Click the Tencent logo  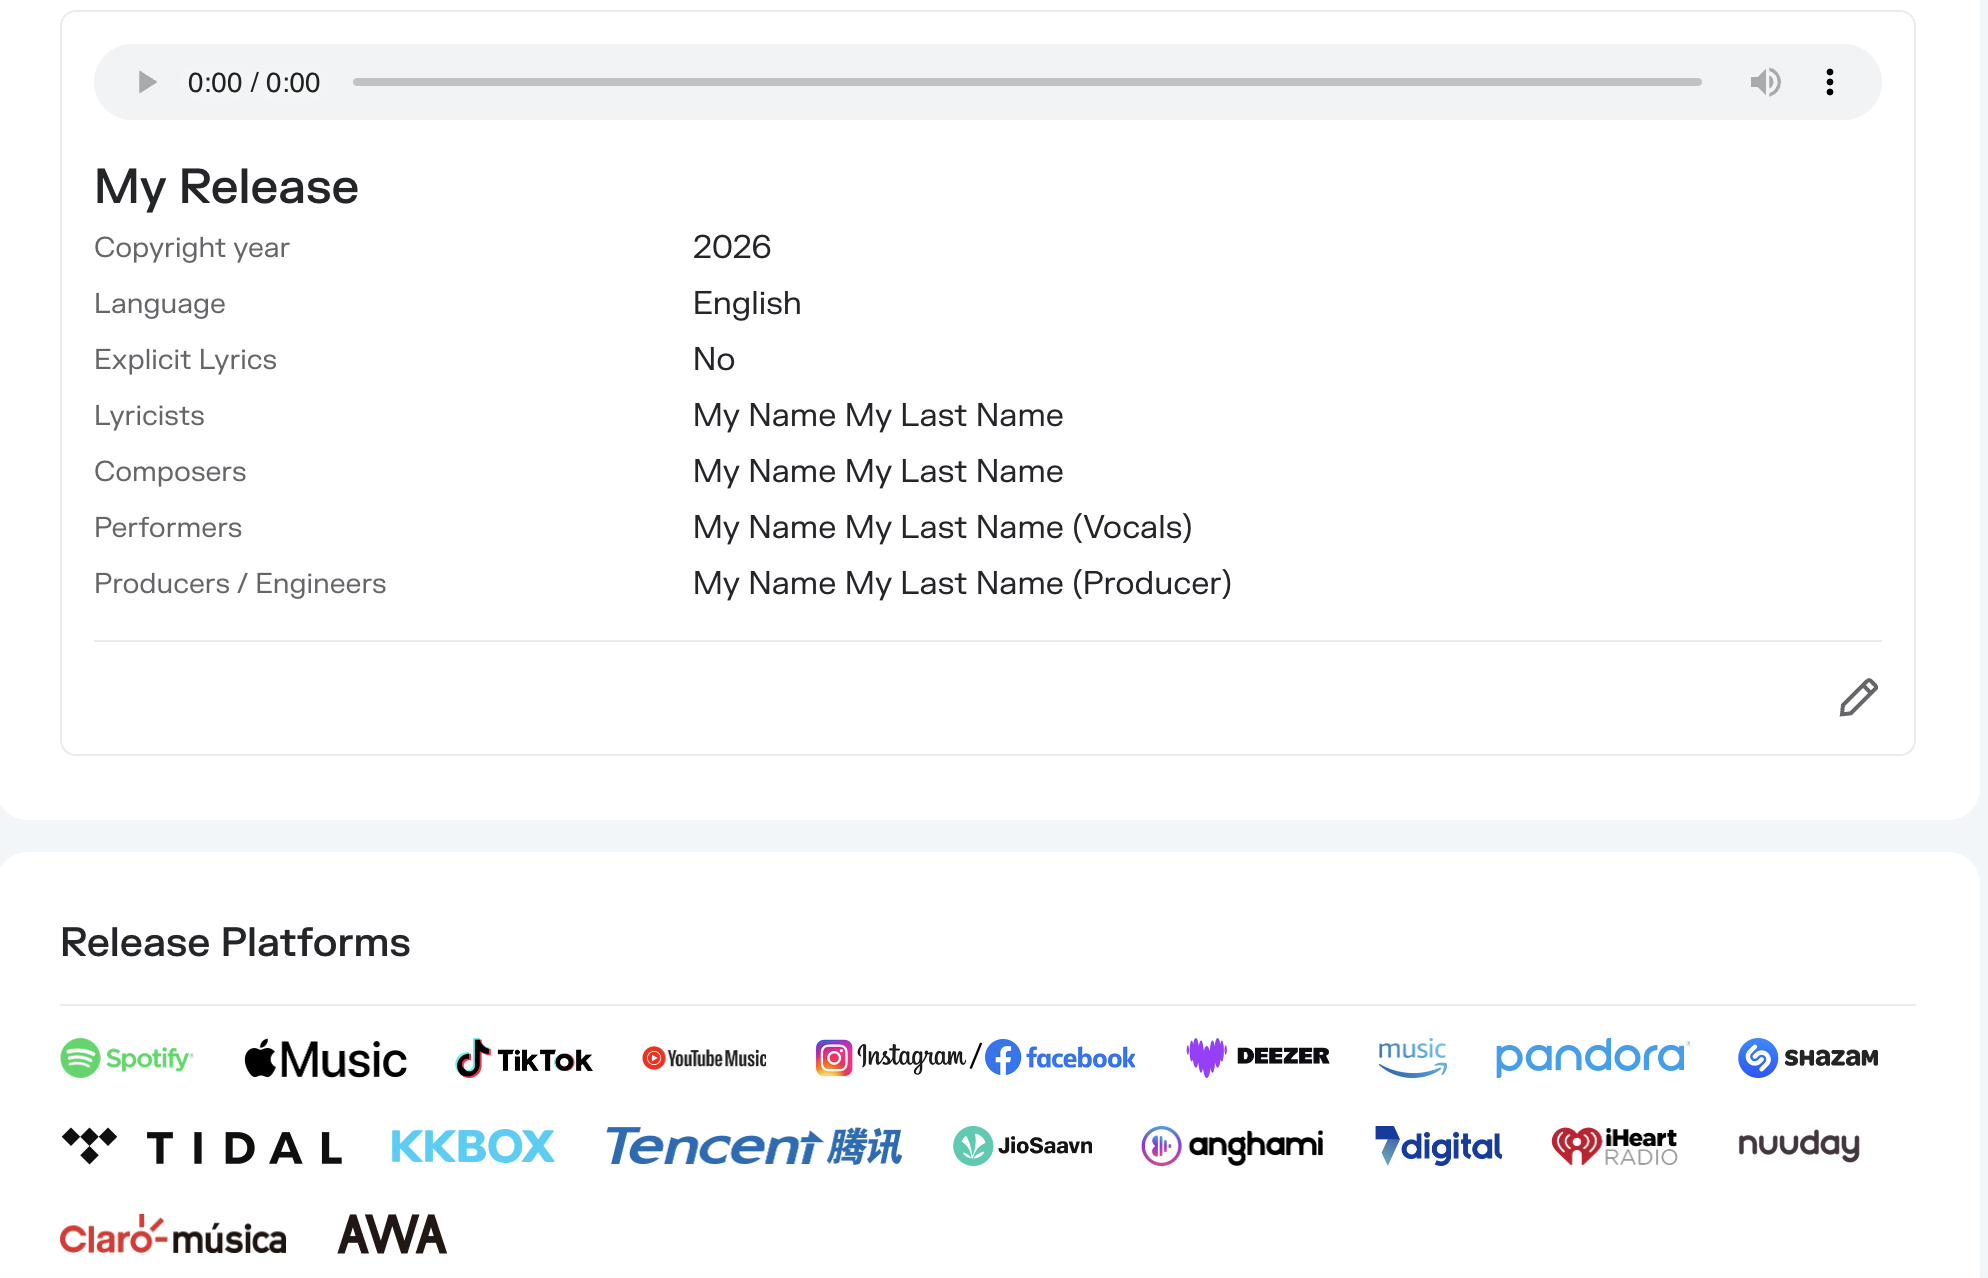(754, 1146)
